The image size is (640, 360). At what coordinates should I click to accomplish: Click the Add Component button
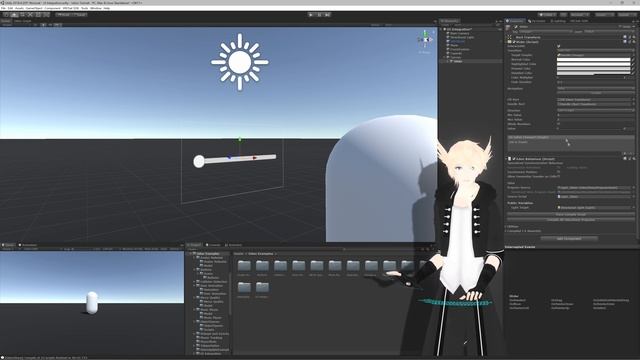click(569, 238)
